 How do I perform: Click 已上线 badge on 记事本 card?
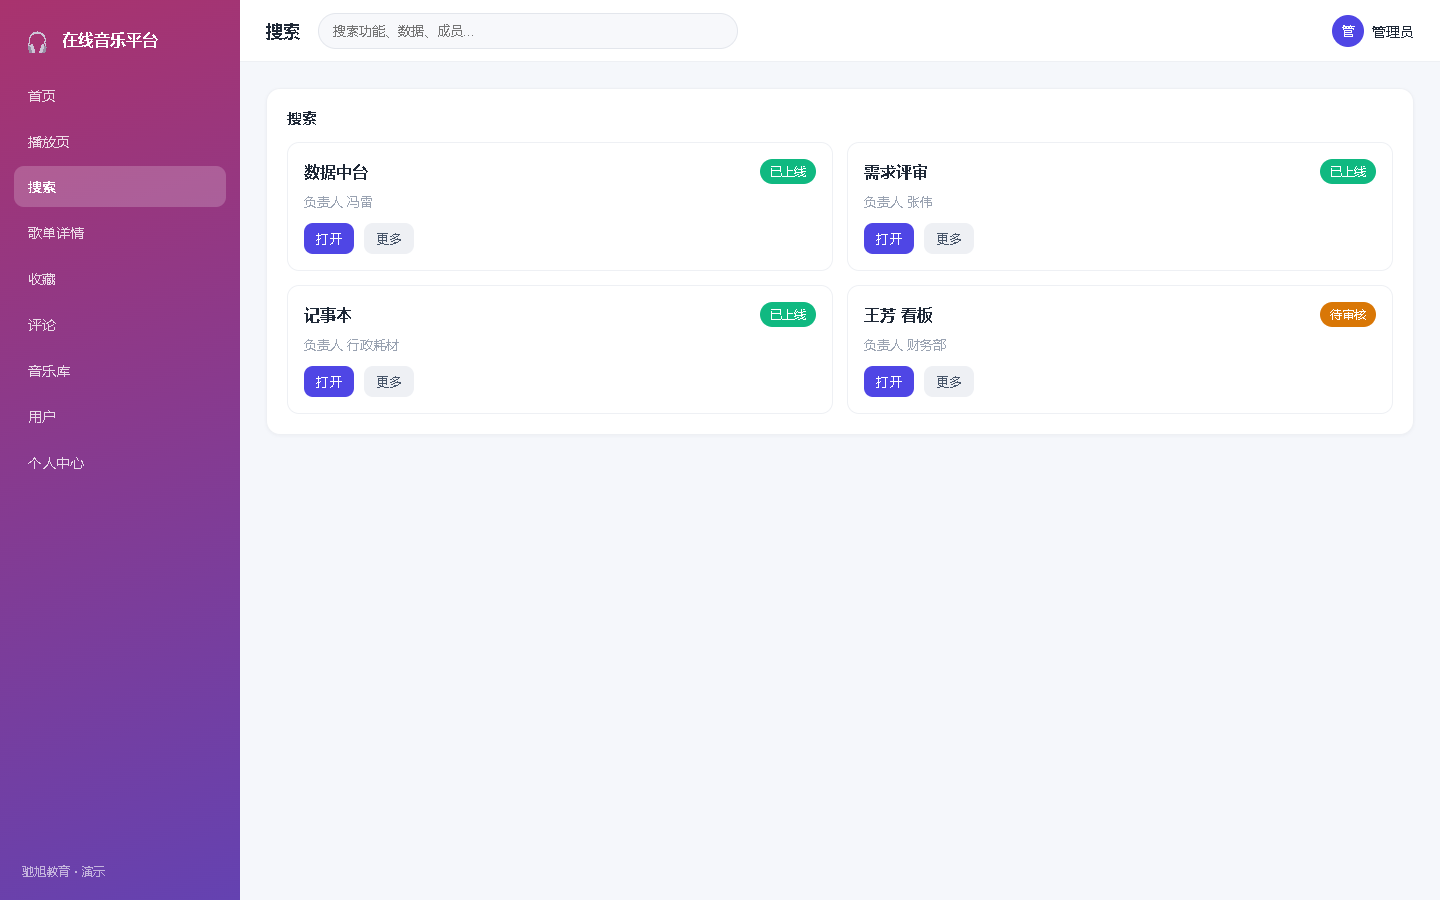[x=788, y=315]
